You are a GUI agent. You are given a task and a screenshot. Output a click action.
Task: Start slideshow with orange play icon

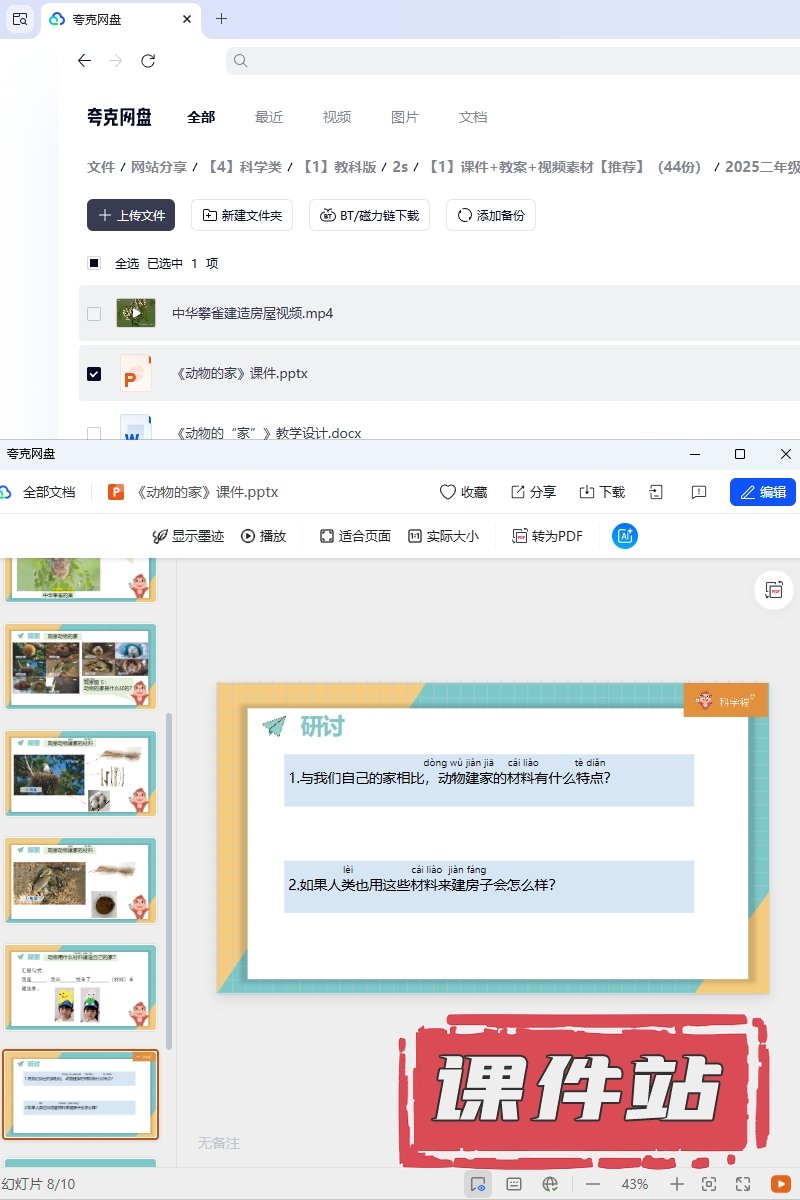(779, 1184)
